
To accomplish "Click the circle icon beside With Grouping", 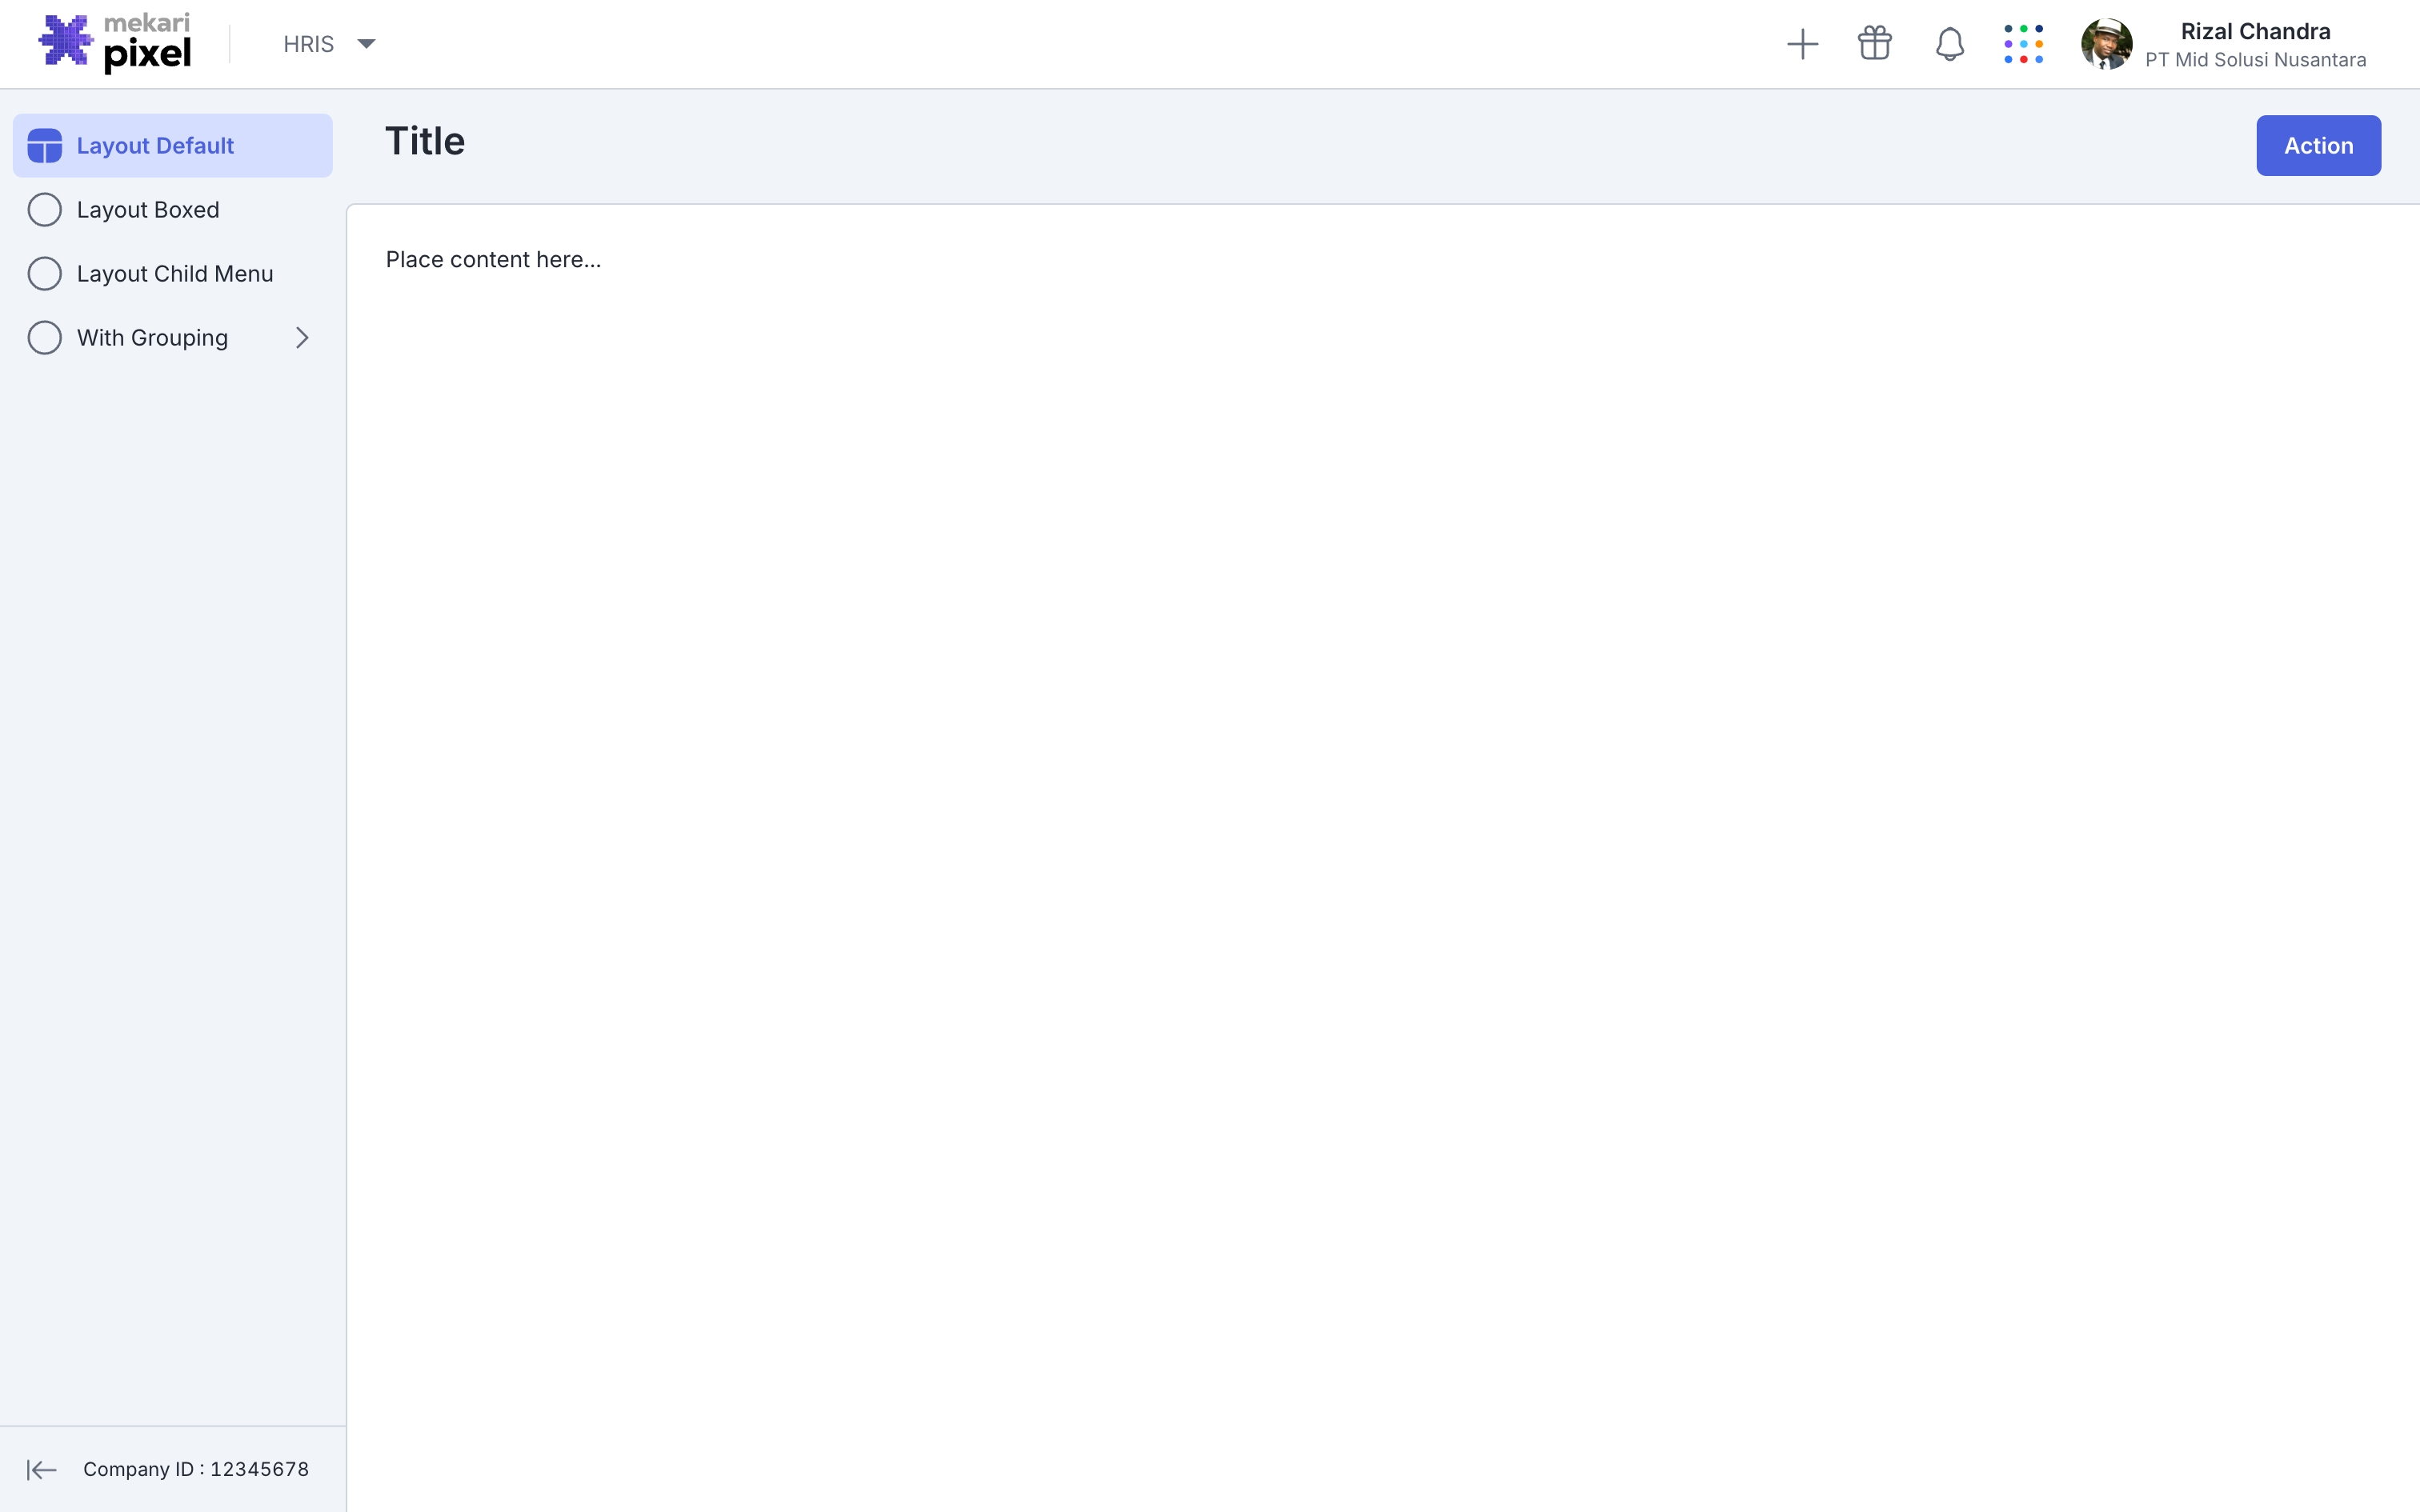I will point(45,338).
